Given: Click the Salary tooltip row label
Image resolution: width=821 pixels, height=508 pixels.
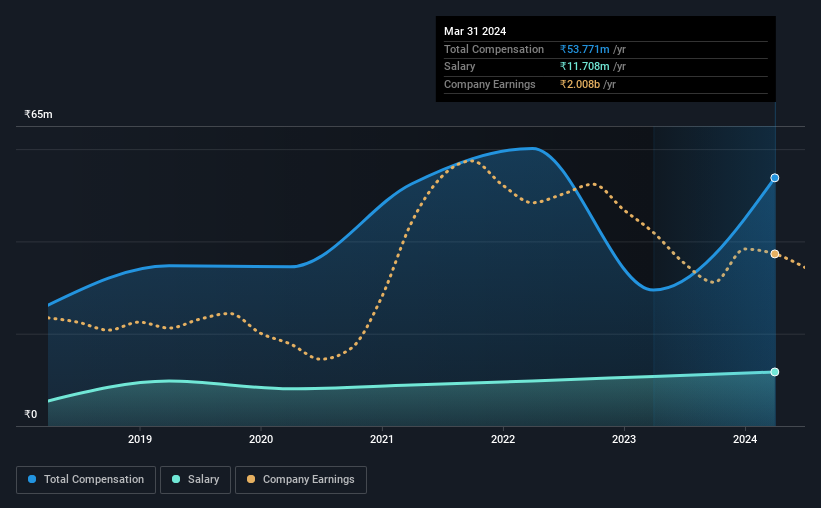Looking at the screenshot, I should [460, 67].
